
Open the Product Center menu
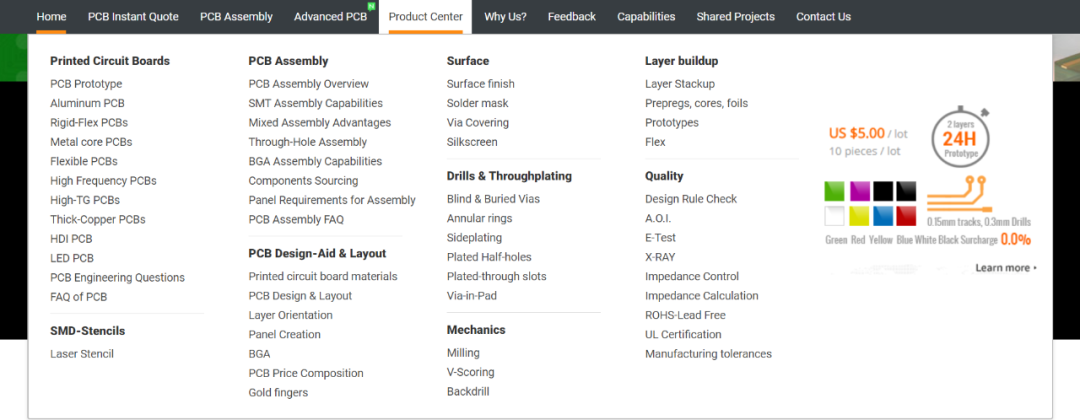pyautogui.click(x=425, y=16)
